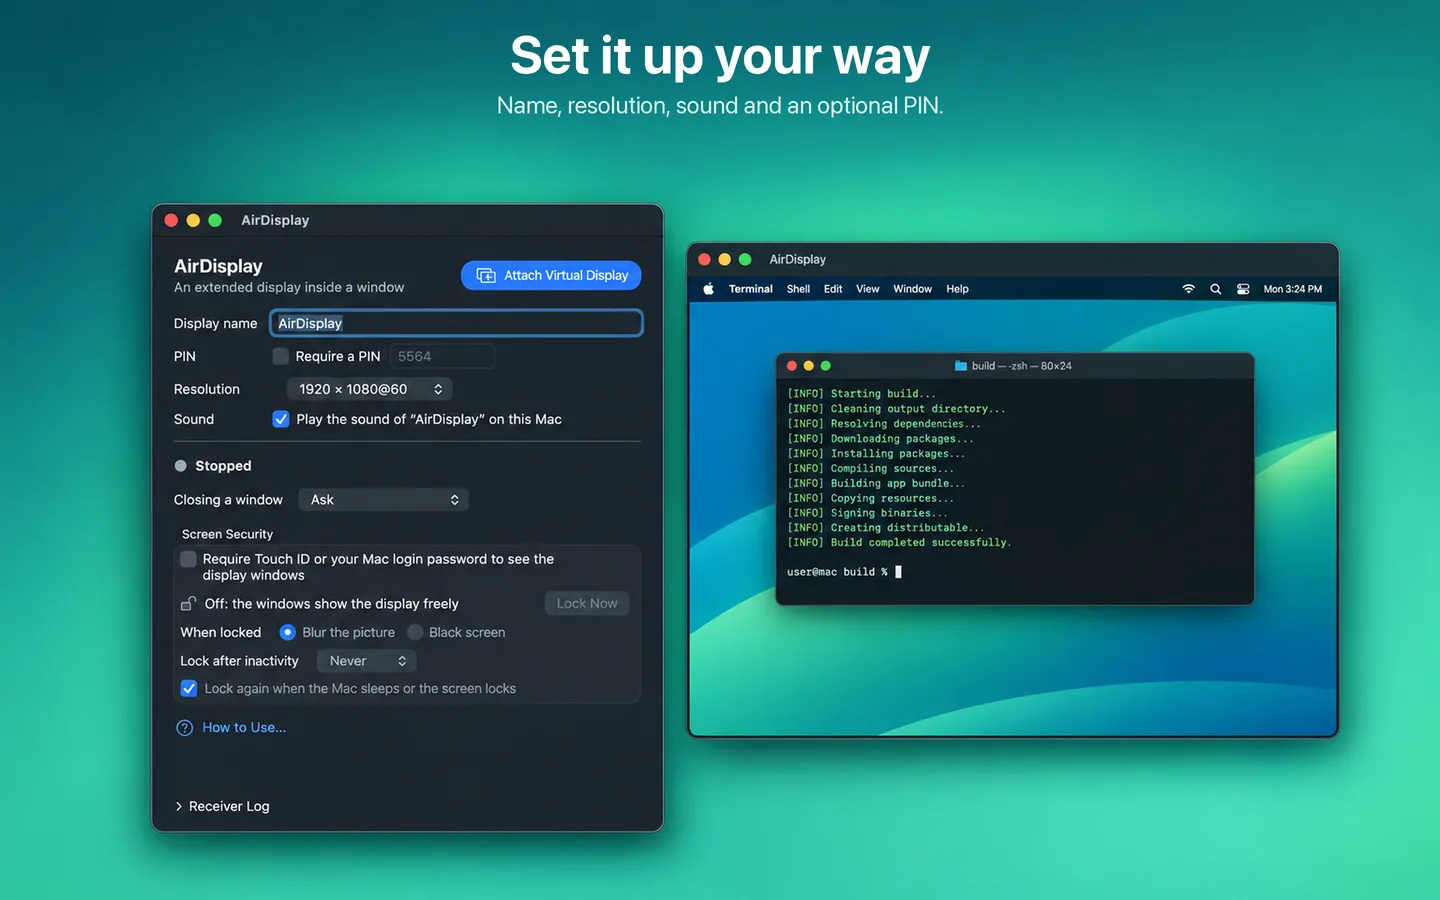Click the Display name text field
1440x900 pixels.
click(456, 323)
